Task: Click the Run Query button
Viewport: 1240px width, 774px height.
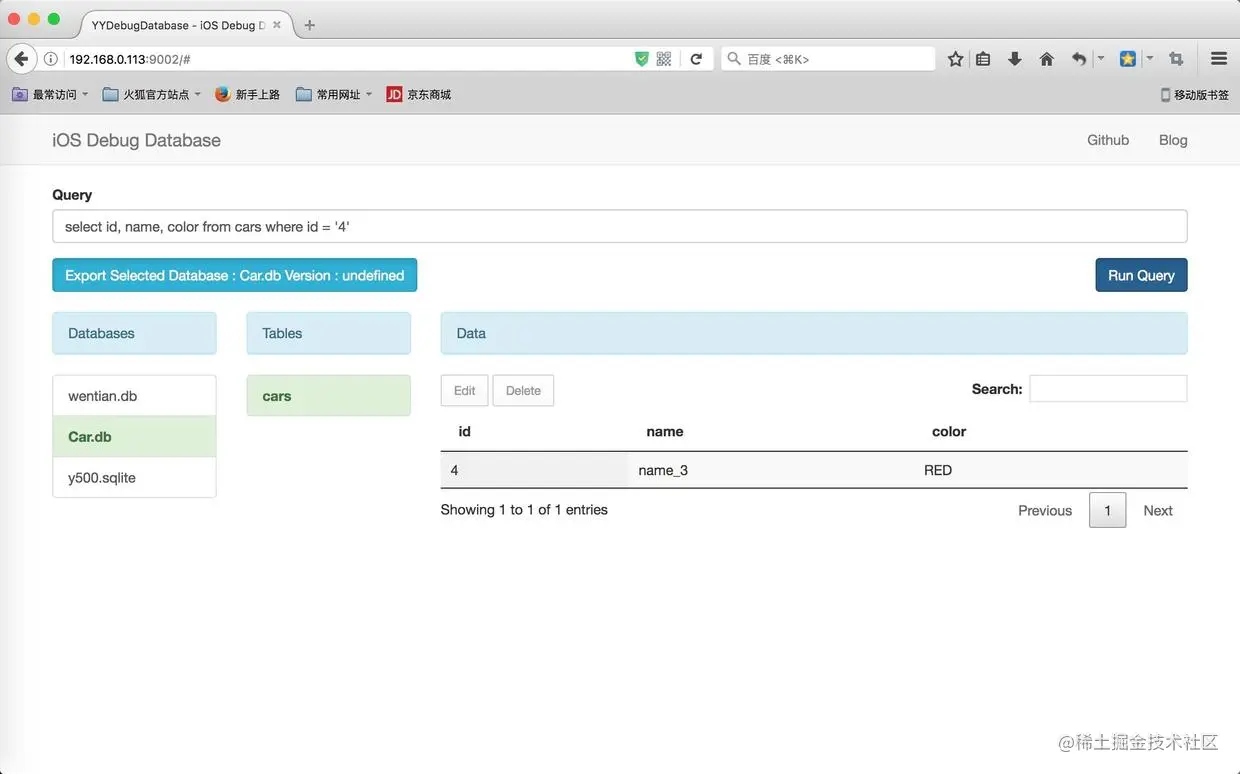Action: click(1141, 275)
